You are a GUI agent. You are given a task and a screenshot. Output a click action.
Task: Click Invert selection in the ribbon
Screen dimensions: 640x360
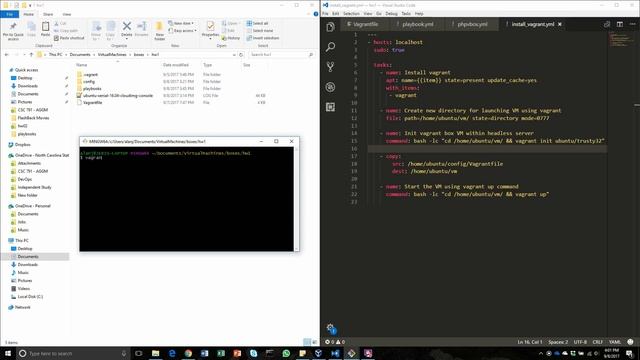pos(263,38)
